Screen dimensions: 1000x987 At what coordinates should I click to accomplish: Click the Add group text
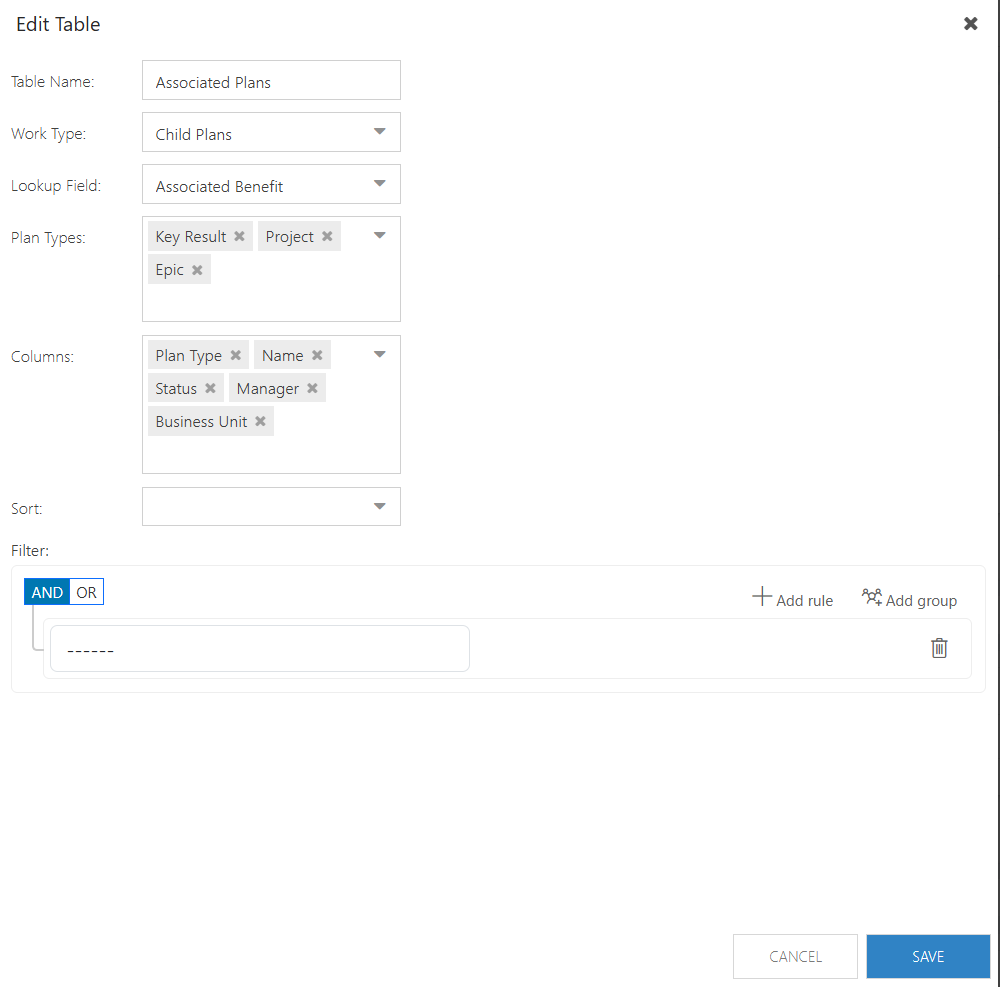click(x=921, y=601)
